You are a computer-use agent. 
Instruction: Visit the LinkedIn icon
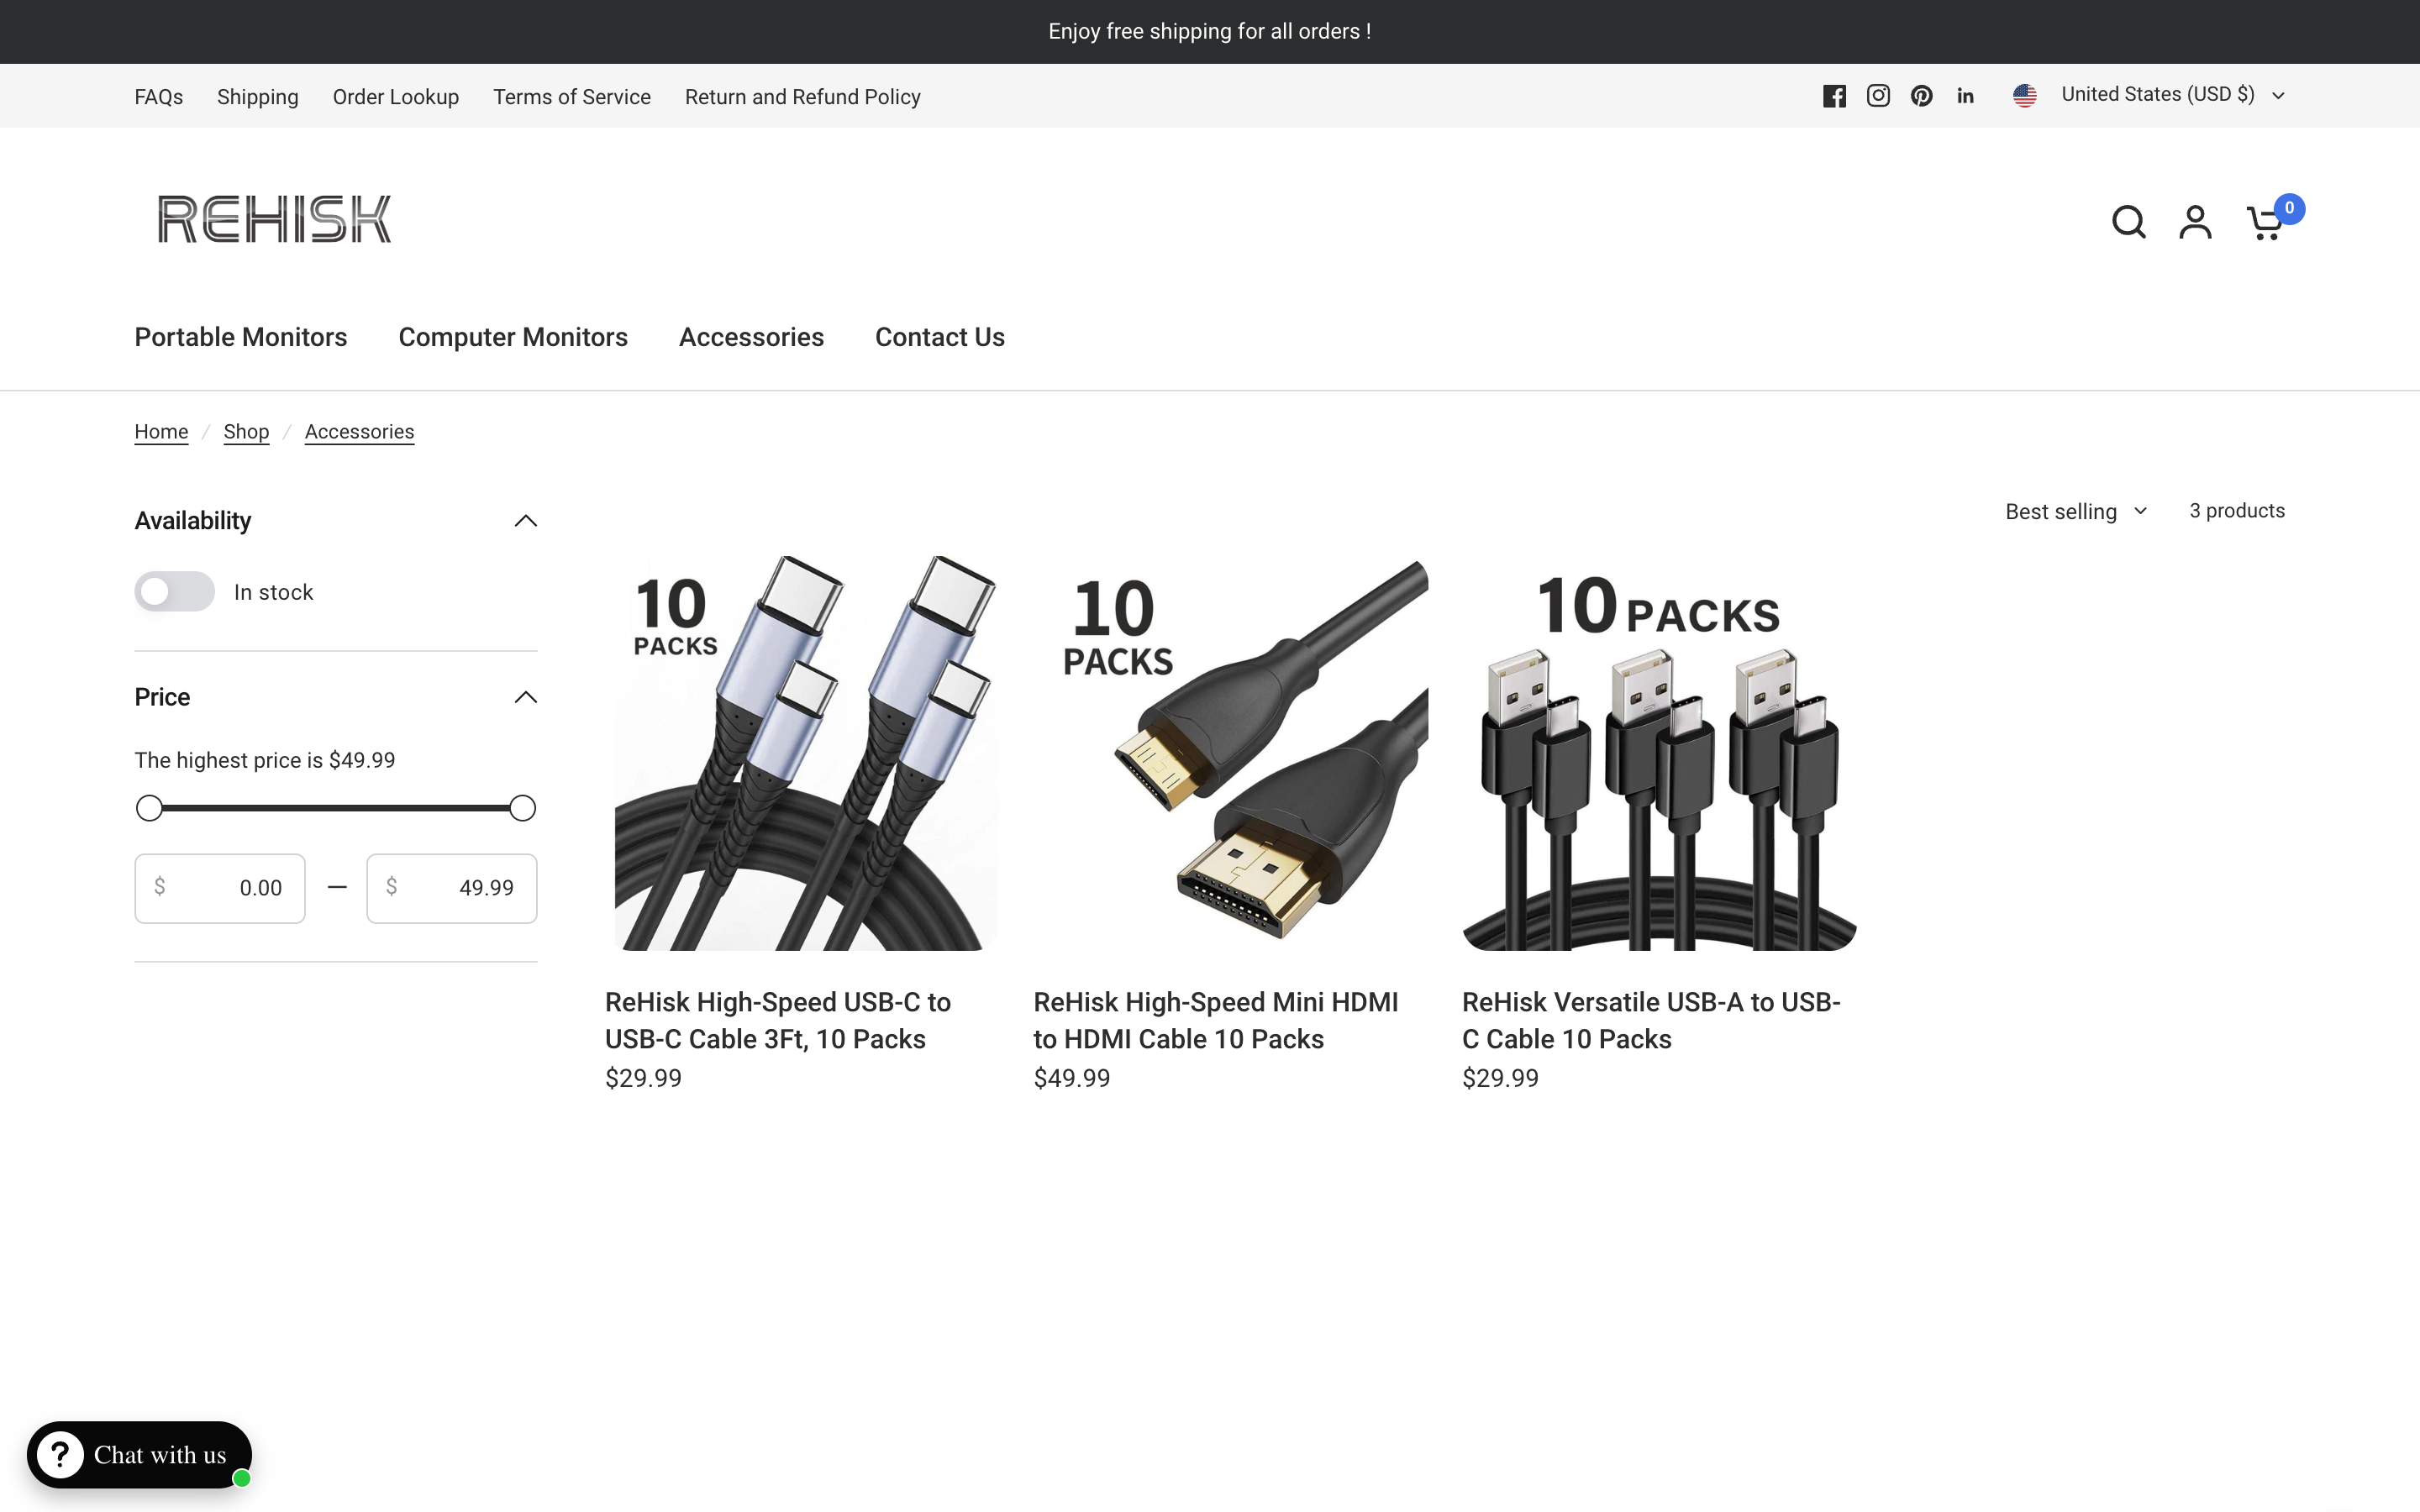[1966, 95]
